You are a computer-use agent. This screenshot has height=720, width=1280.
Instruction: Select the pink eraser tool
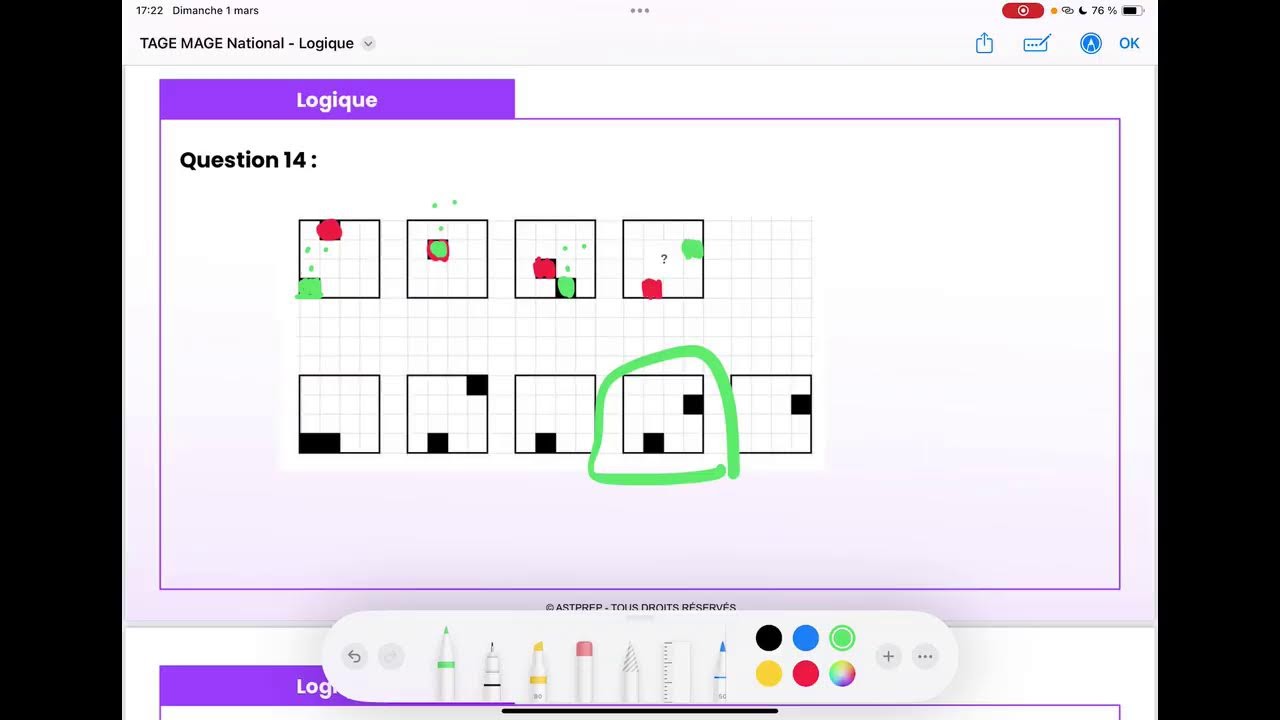584,670
